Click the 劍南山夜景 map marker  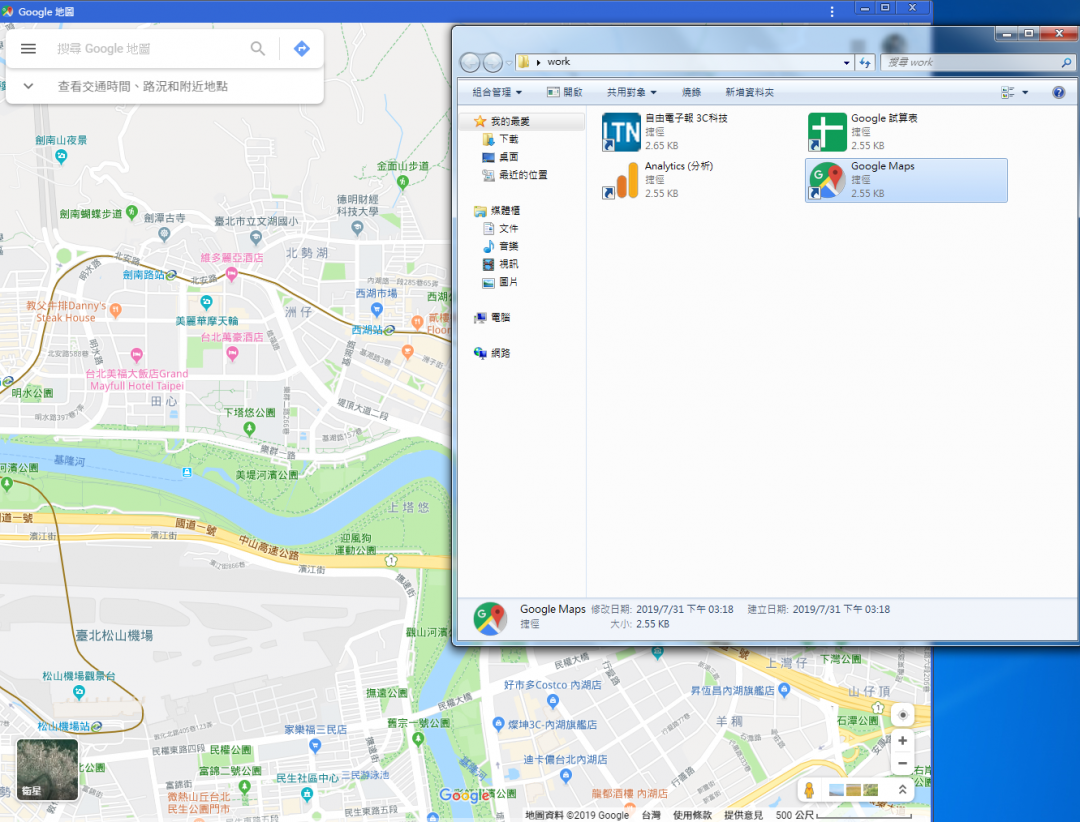pos(61,156)
